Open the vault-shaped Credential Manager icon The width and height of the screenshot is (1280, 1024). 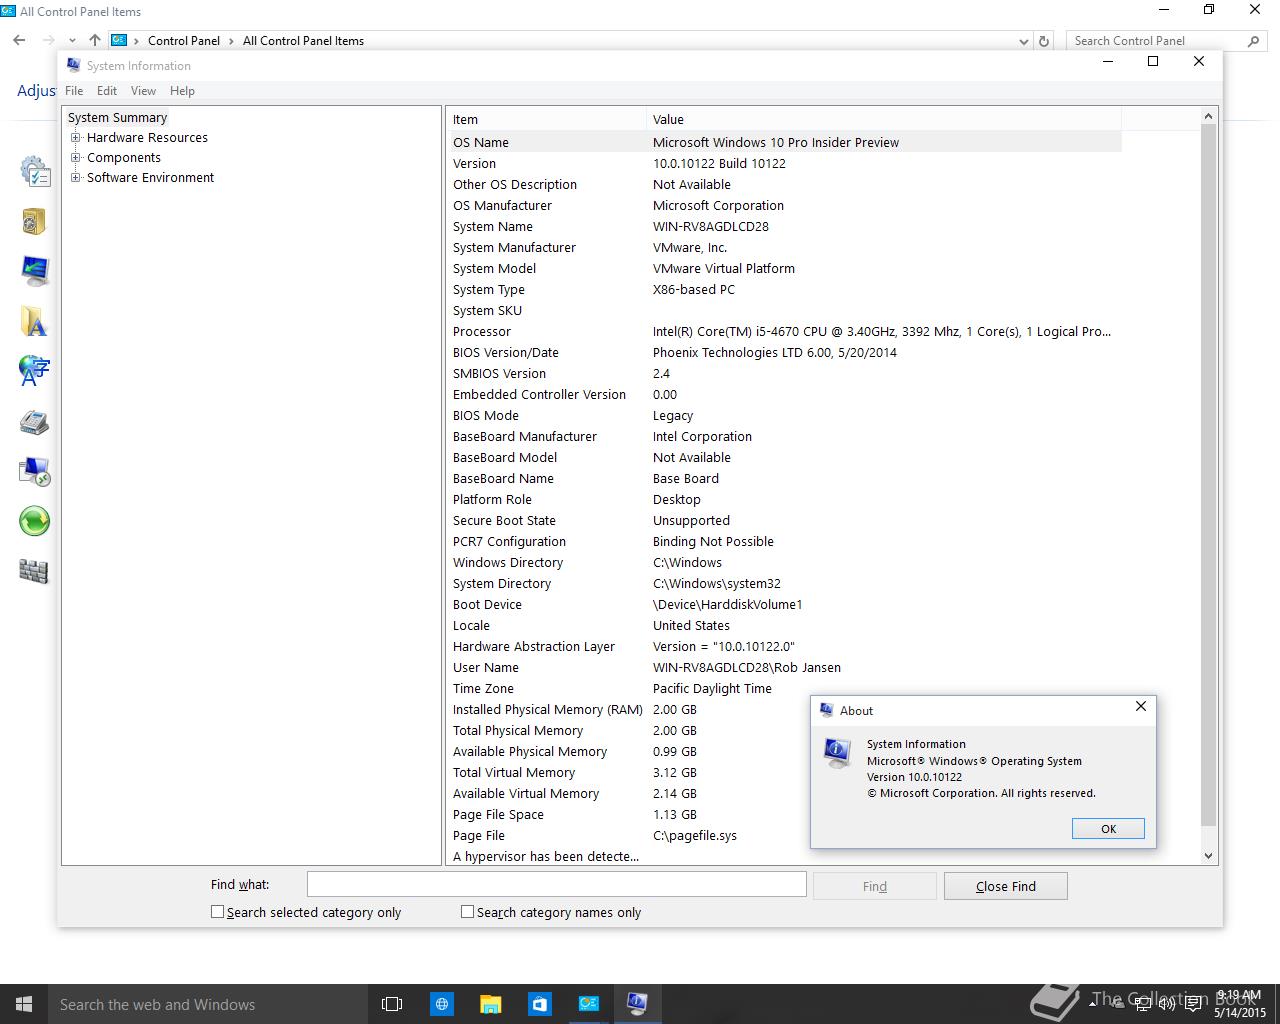tap(34, 221)
